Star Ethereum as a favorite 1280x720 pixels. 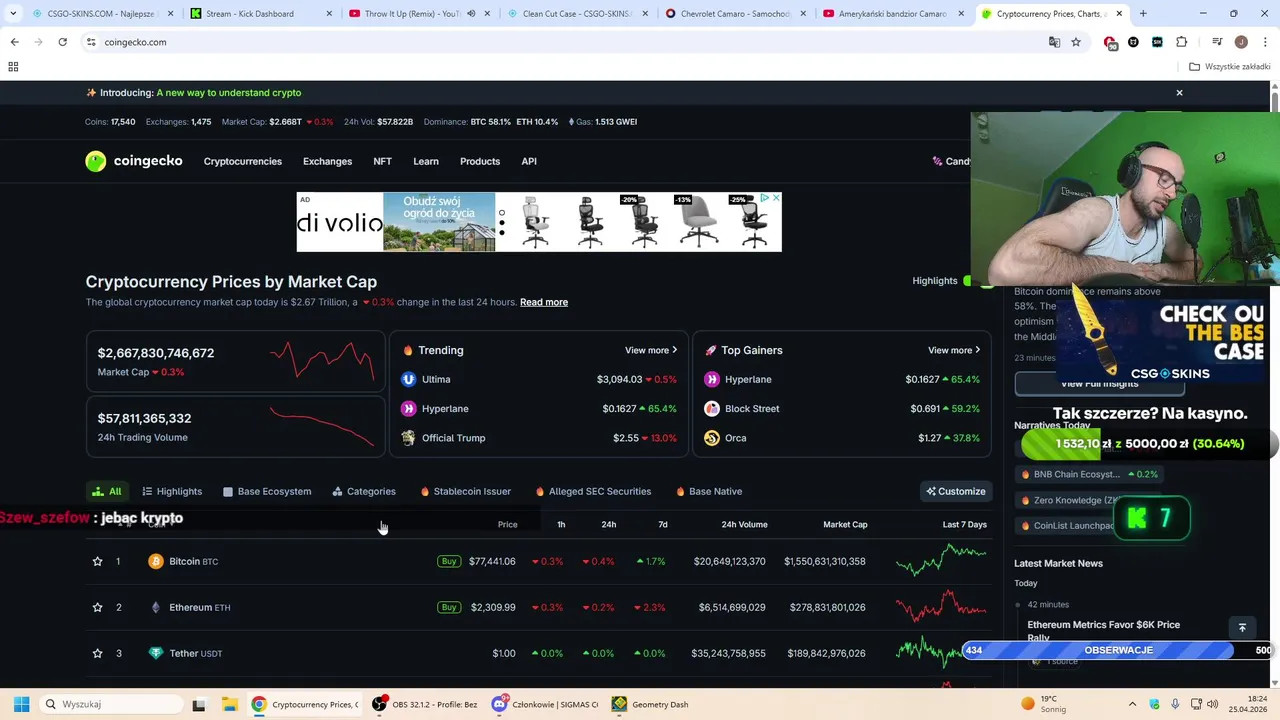(x=97, y=607)
